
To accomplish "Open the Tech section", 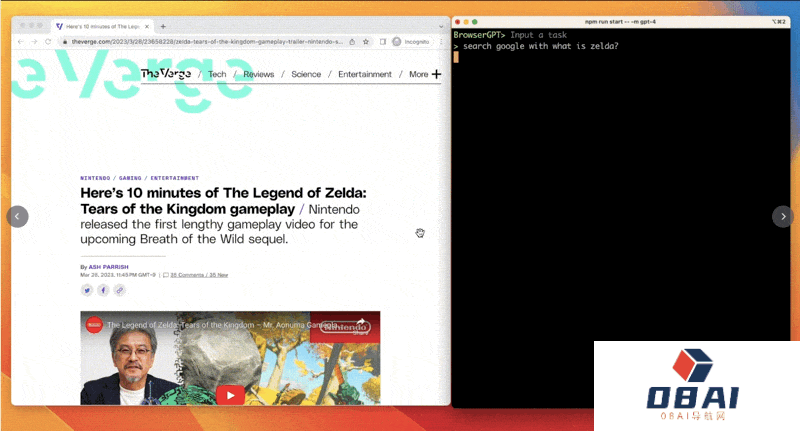I will 217,74.
